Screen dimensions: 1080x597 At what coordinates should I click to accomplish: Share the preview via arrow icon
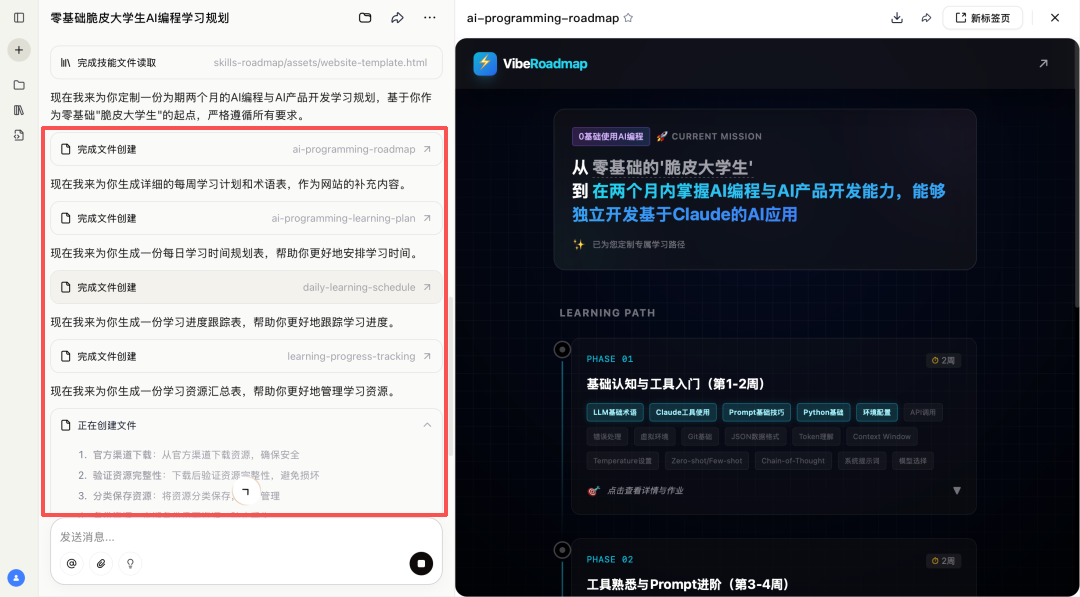coord(926,18)
